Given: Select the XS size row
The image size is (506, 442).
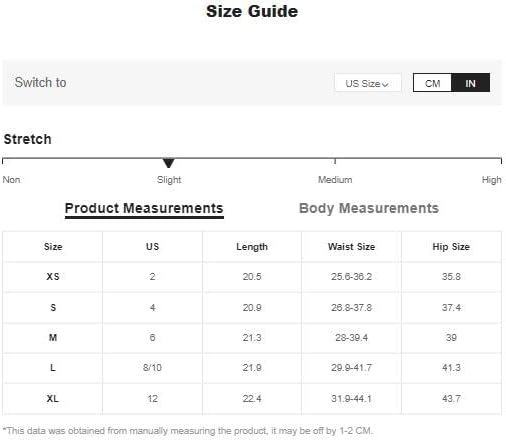Looking at the screenshot, I should click(252, 277).
